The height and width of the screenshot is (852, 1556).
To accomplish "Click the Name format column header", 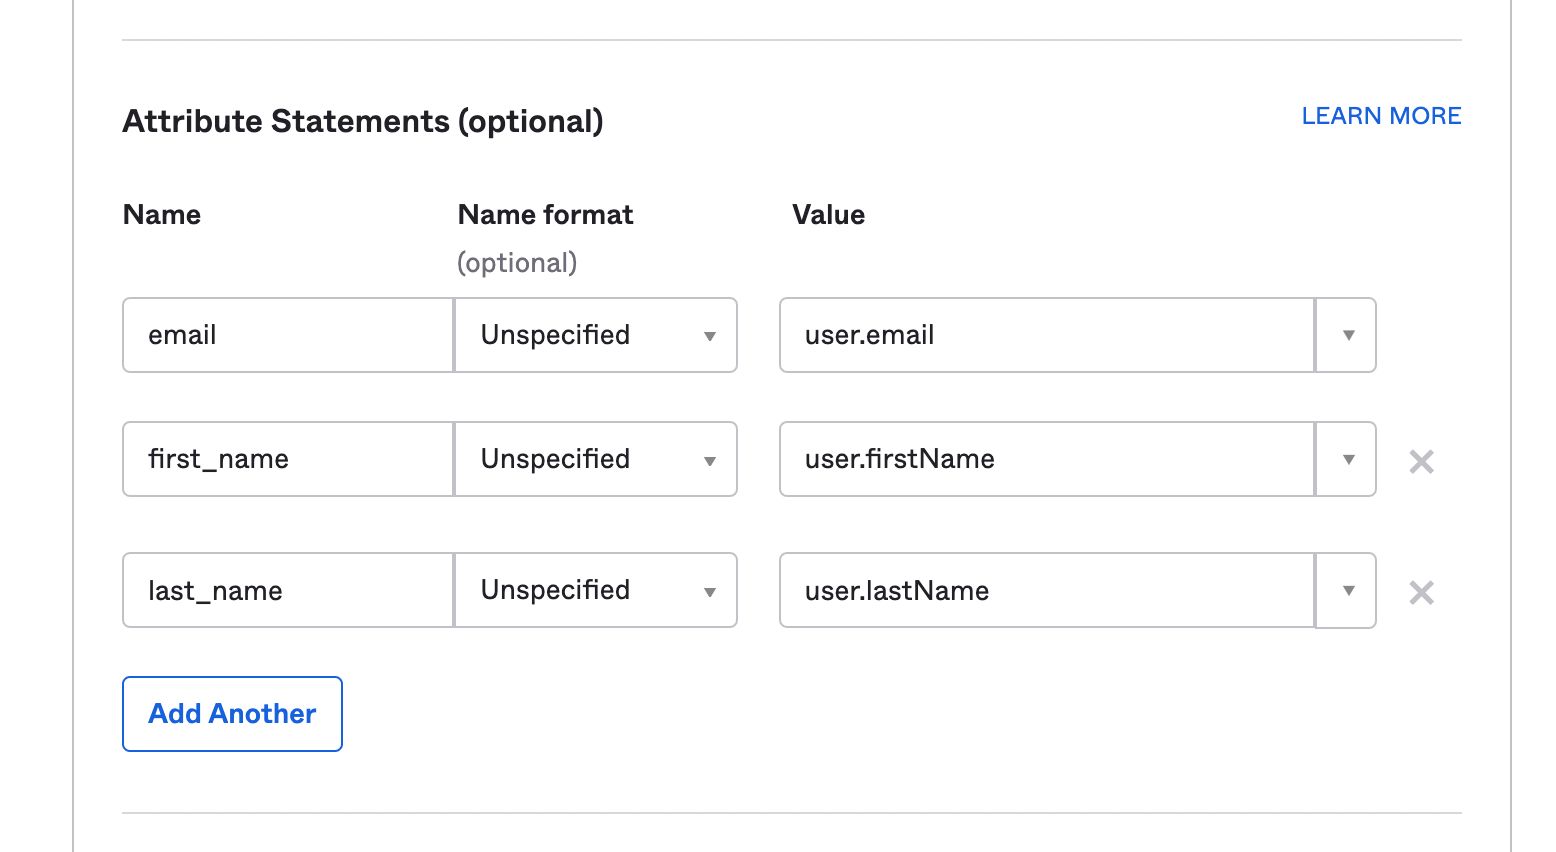I will coord(545,215).
